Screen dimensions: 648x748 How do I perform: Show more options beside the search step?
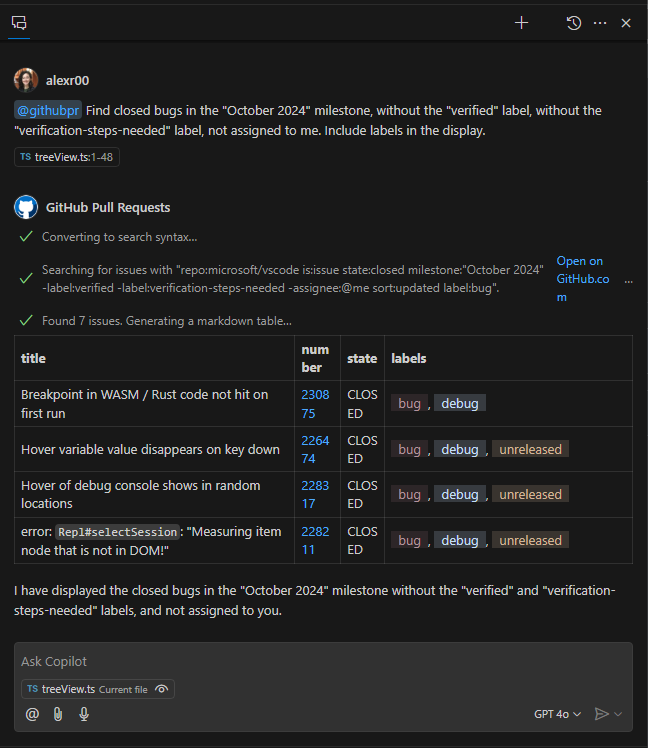(628, 282)
